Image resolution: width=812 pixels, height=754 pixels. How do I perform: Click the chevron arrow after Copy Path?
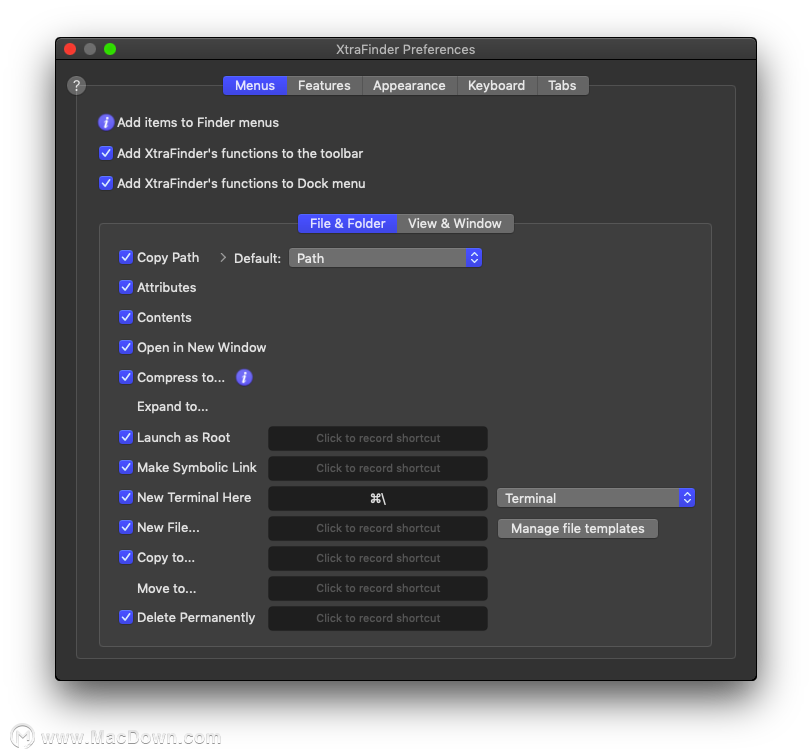pyautogui.click(x=223, y=257)
